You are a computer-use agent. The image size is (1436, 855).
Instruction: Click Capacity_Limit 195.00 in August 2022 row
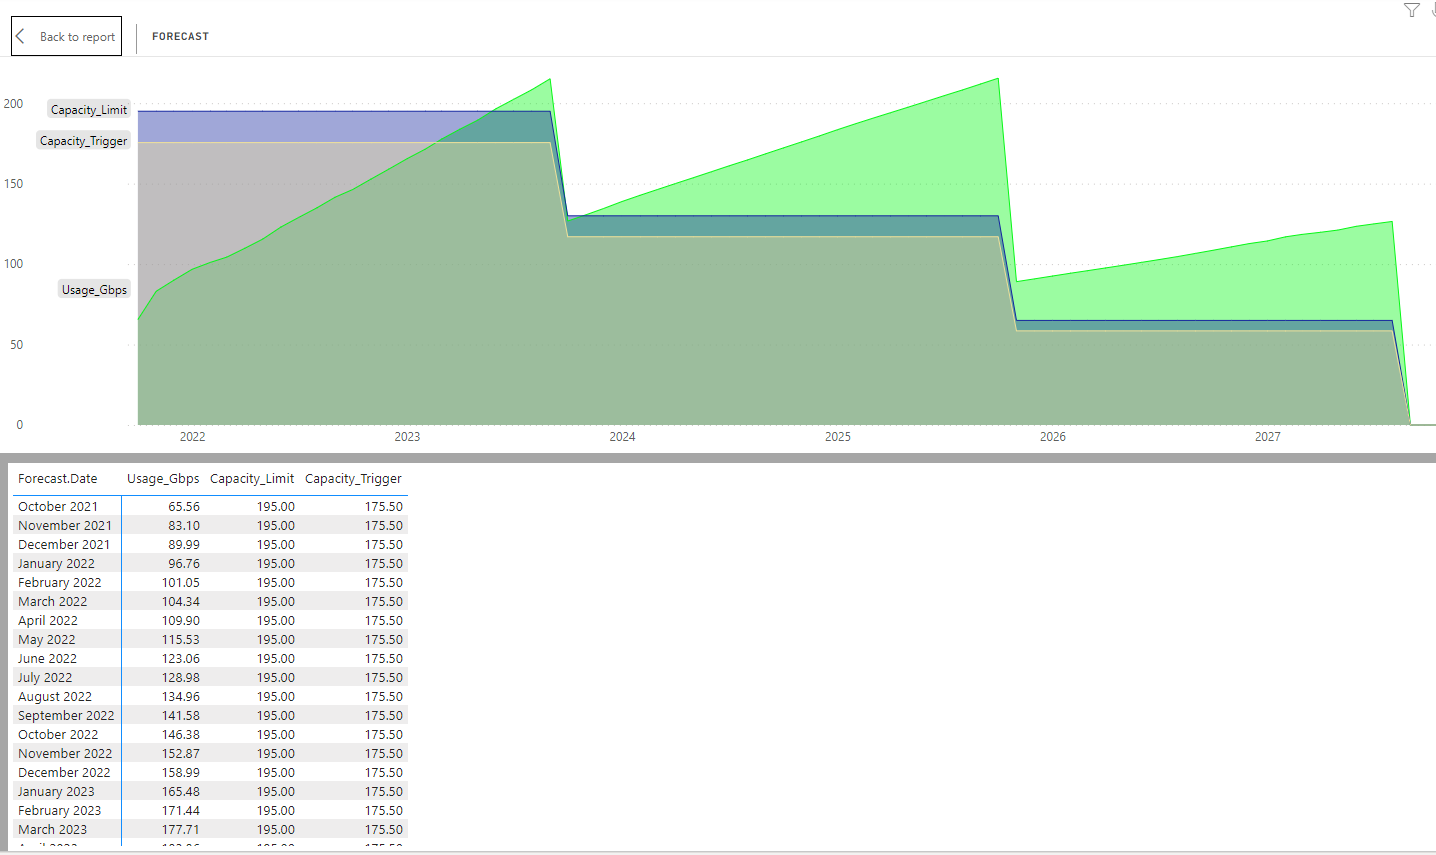tap(276, 697)
